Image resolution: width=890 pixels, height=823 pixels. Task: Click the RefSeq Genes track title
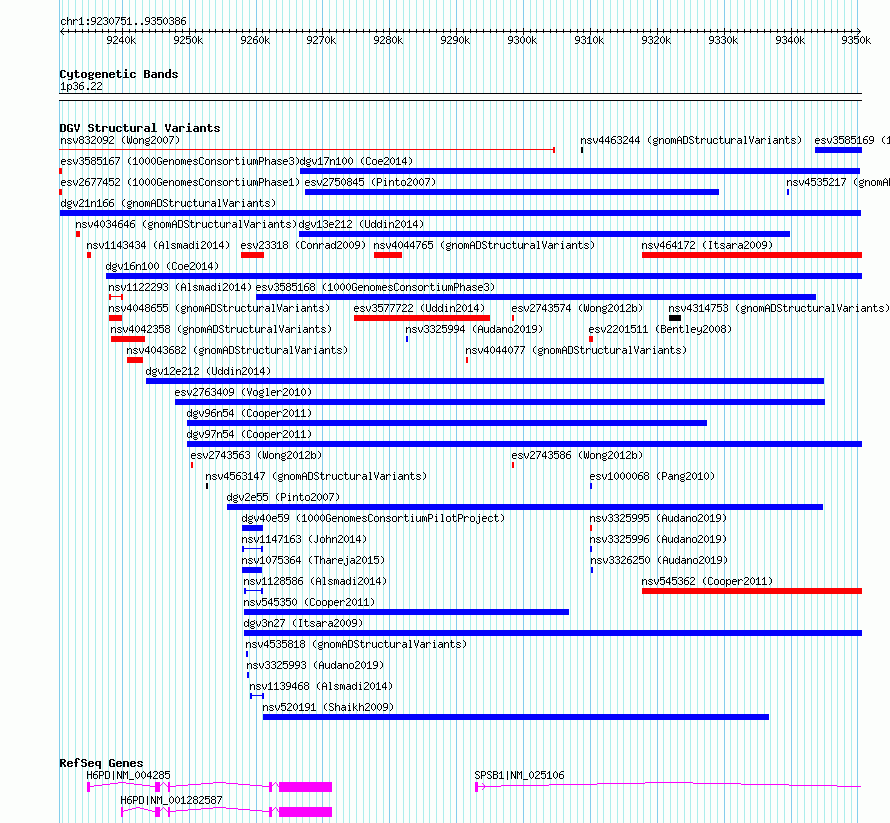(x=101, y=763)
